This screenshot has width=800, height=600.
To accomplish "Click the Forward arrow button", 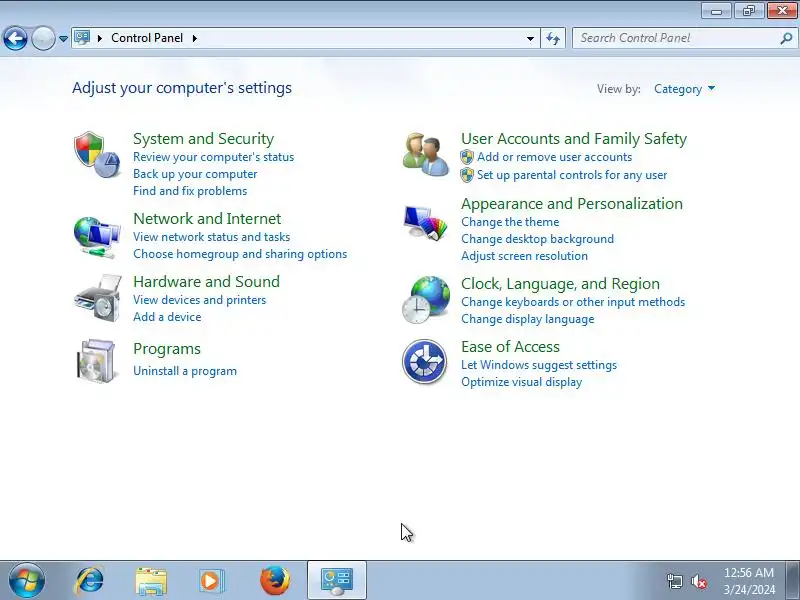I will pyautogui.click(x=43, y=38).
